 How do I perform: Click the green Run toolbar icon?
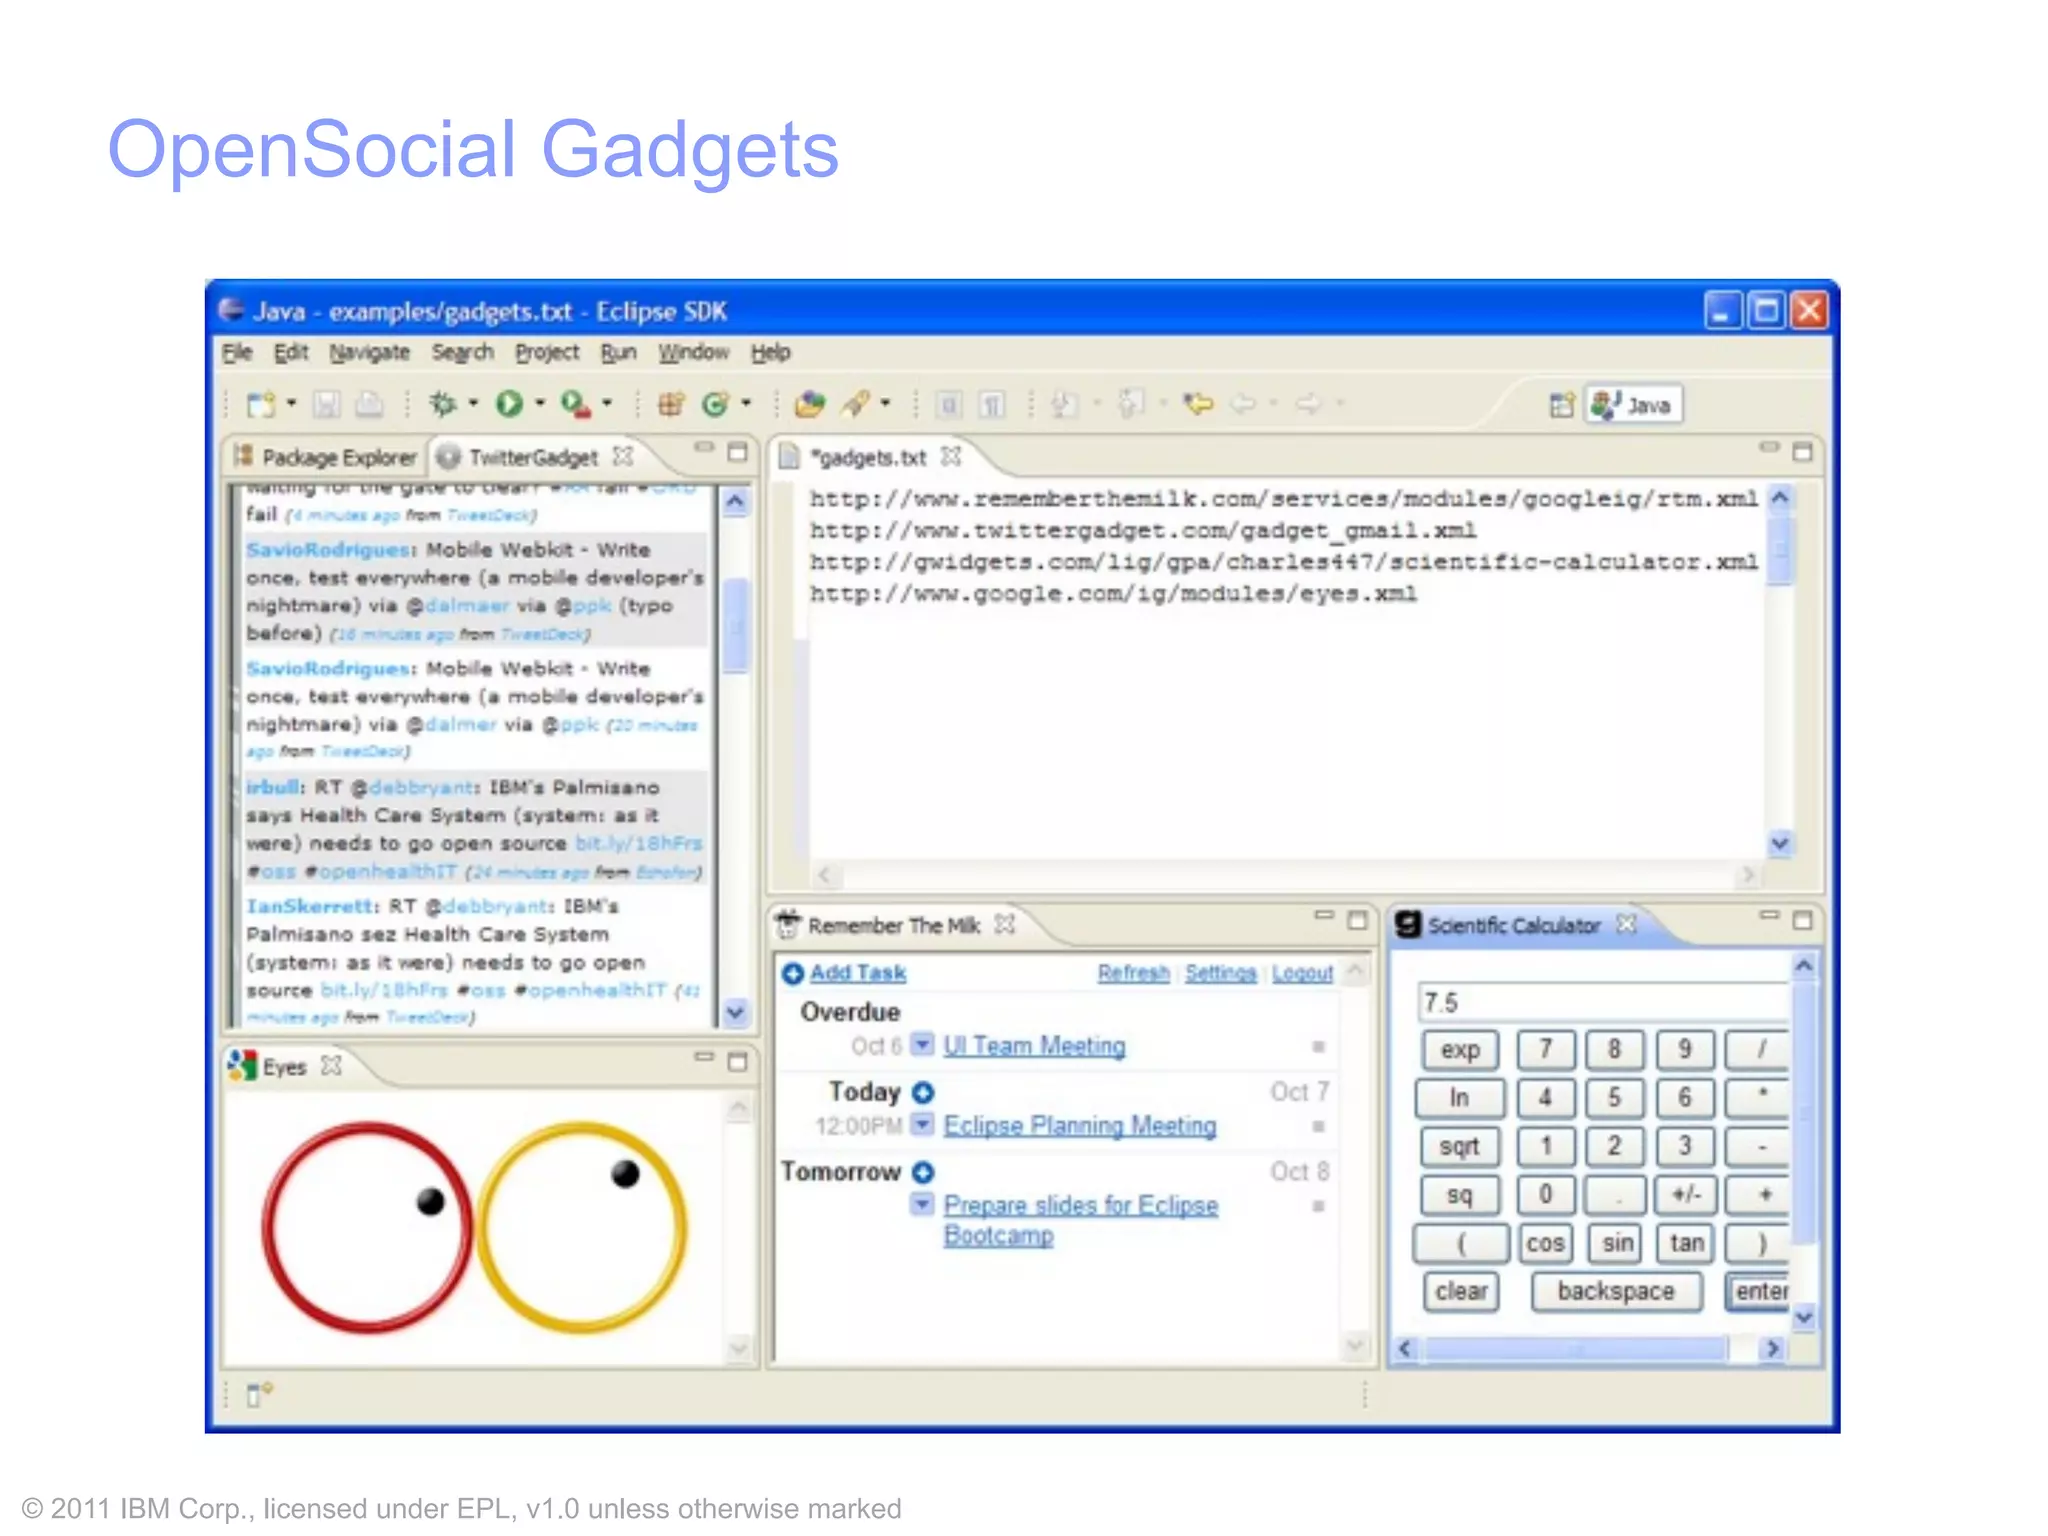(x=510, y=404)
